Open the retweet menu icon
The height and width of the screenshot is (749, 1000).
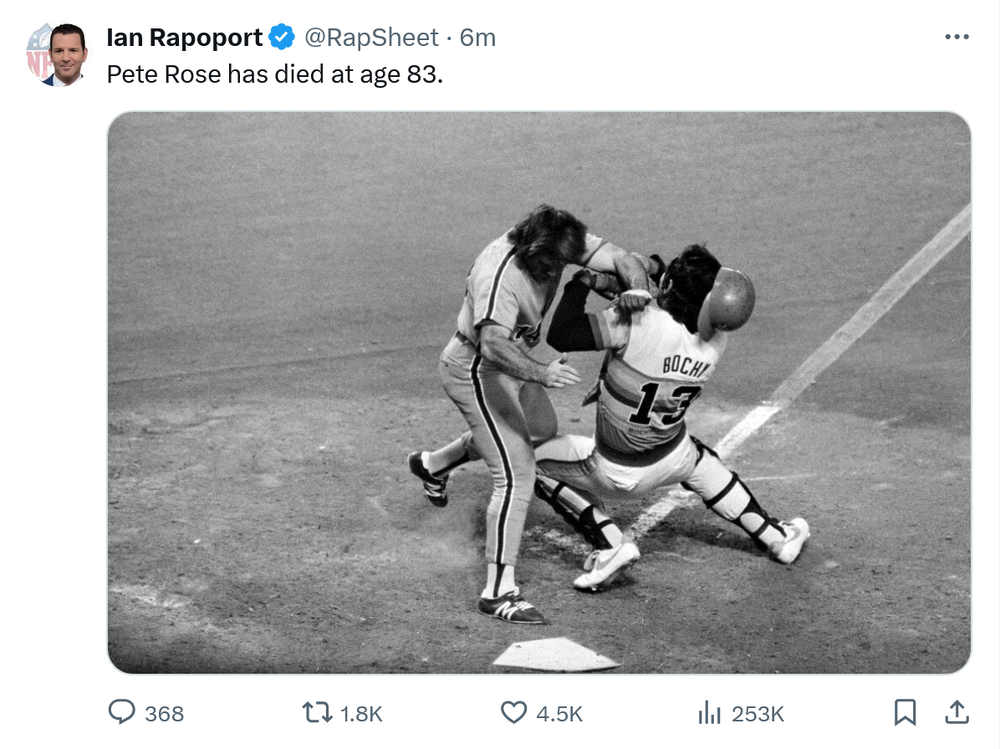pos(316,712)
